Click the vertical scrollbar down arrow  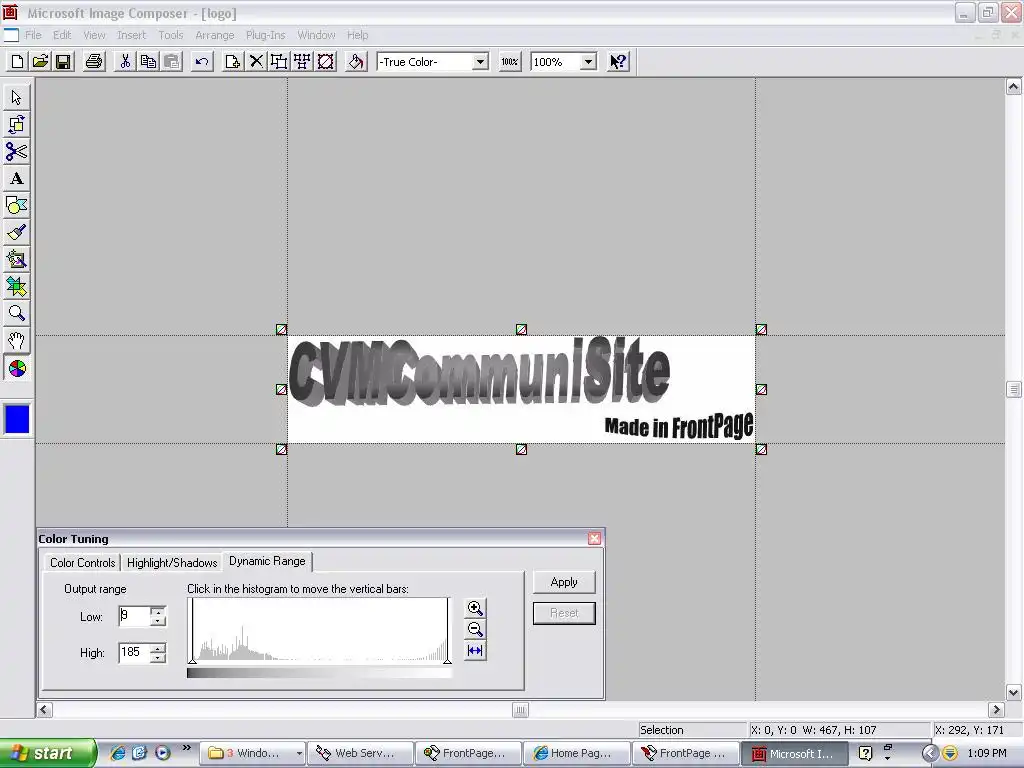coord(1013,692)
